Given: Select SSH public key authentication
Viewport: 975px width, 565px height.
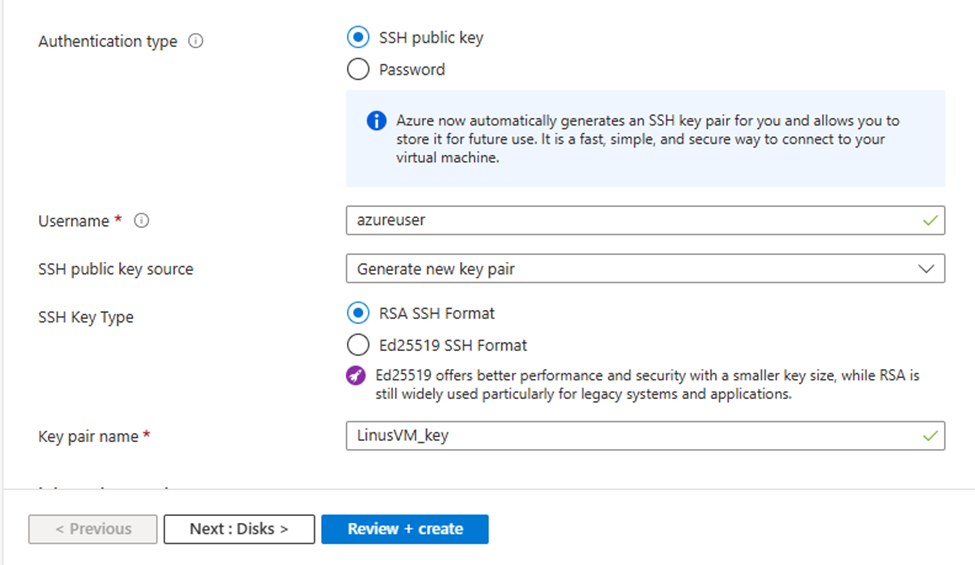Looking at the screenshot, I should pos(357,38).
